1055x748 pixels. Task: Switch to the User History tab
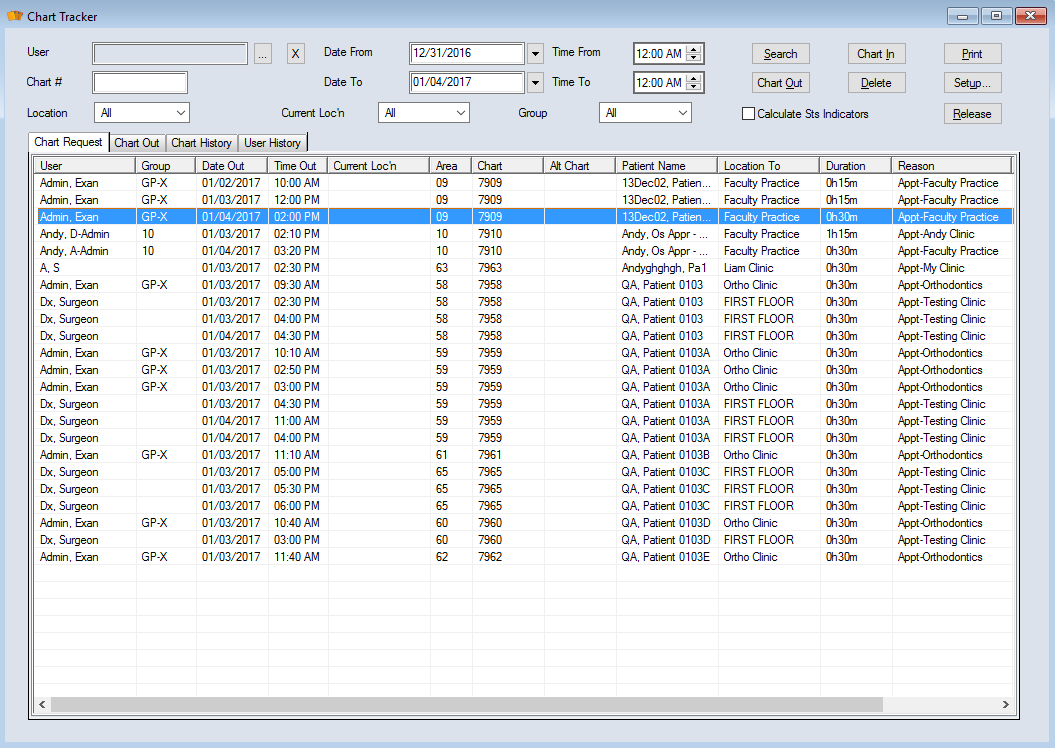click(273, 143)
